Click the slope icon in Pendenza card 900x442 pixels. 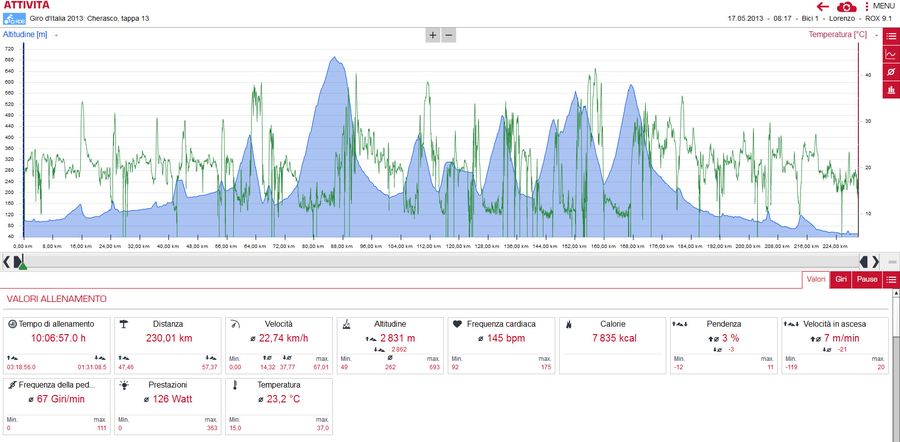(x=680, y=324)
